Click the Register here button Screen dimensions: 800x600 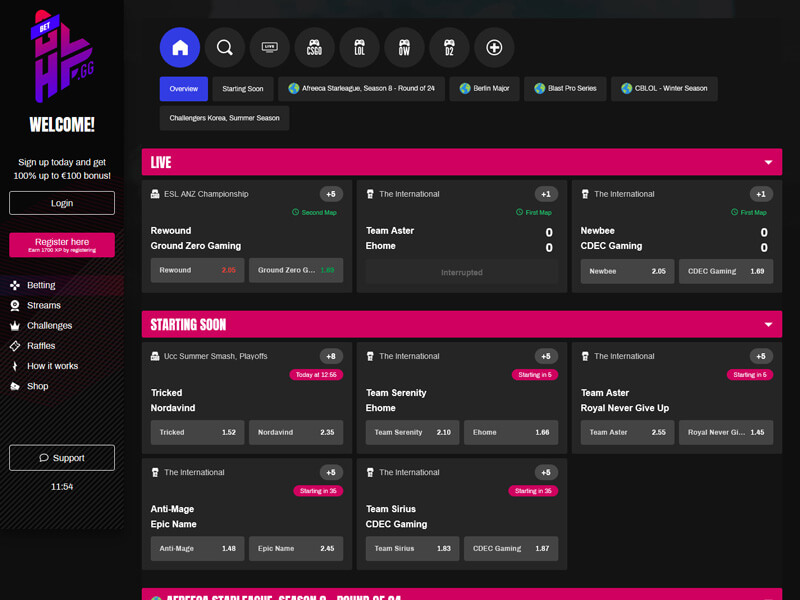pyautogui.click(x=62, y=245)
